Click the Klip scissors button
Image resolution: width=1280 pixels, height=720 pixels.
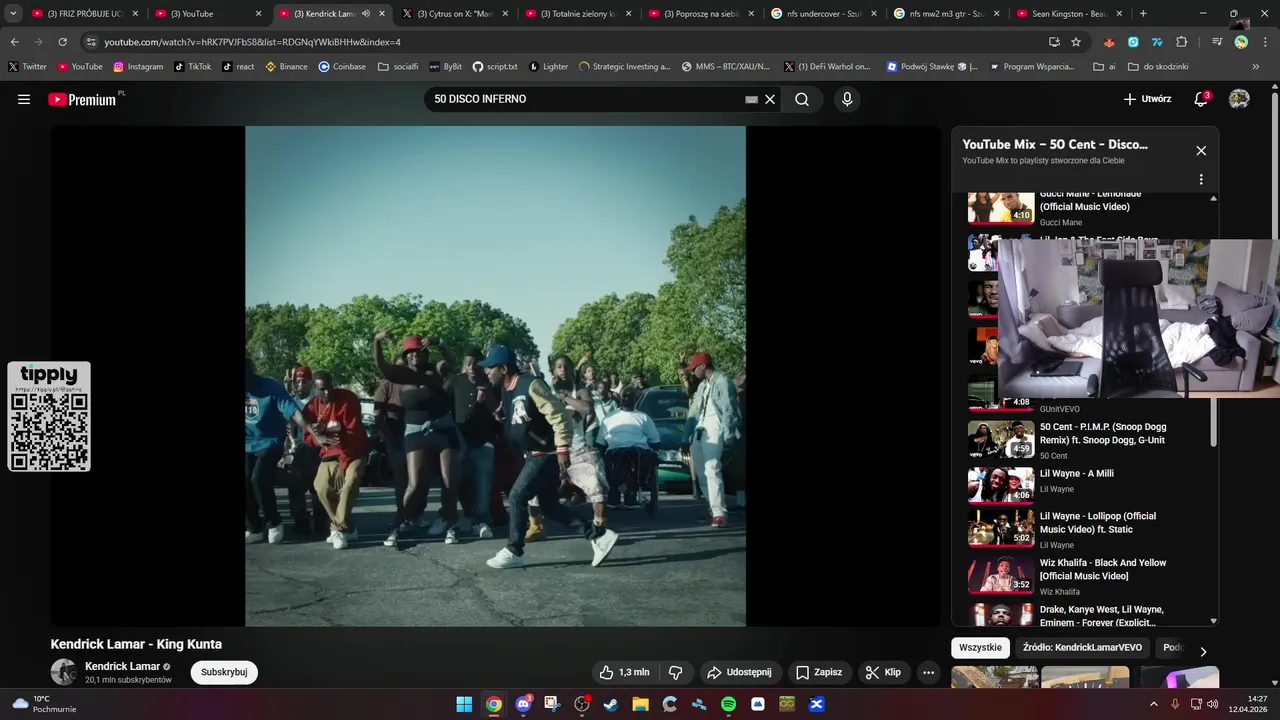pos(883,672)
